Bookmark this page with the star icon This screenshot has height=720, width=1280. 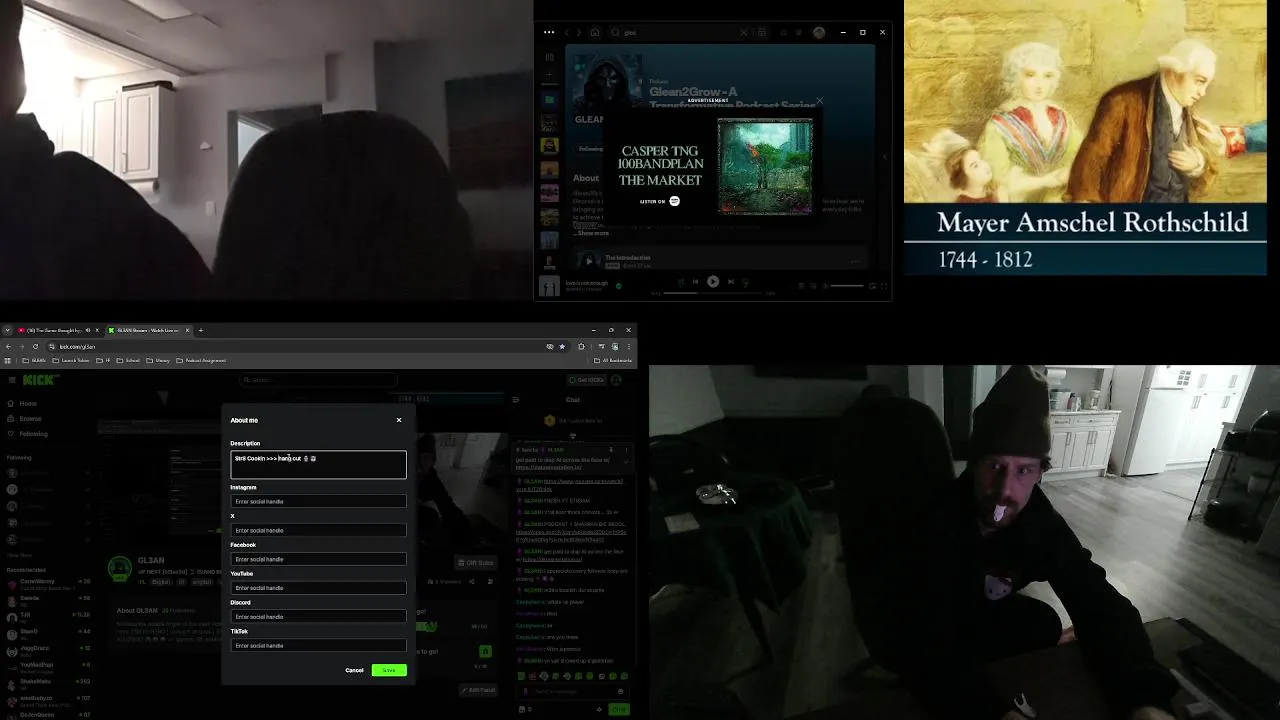coord(562,346)
